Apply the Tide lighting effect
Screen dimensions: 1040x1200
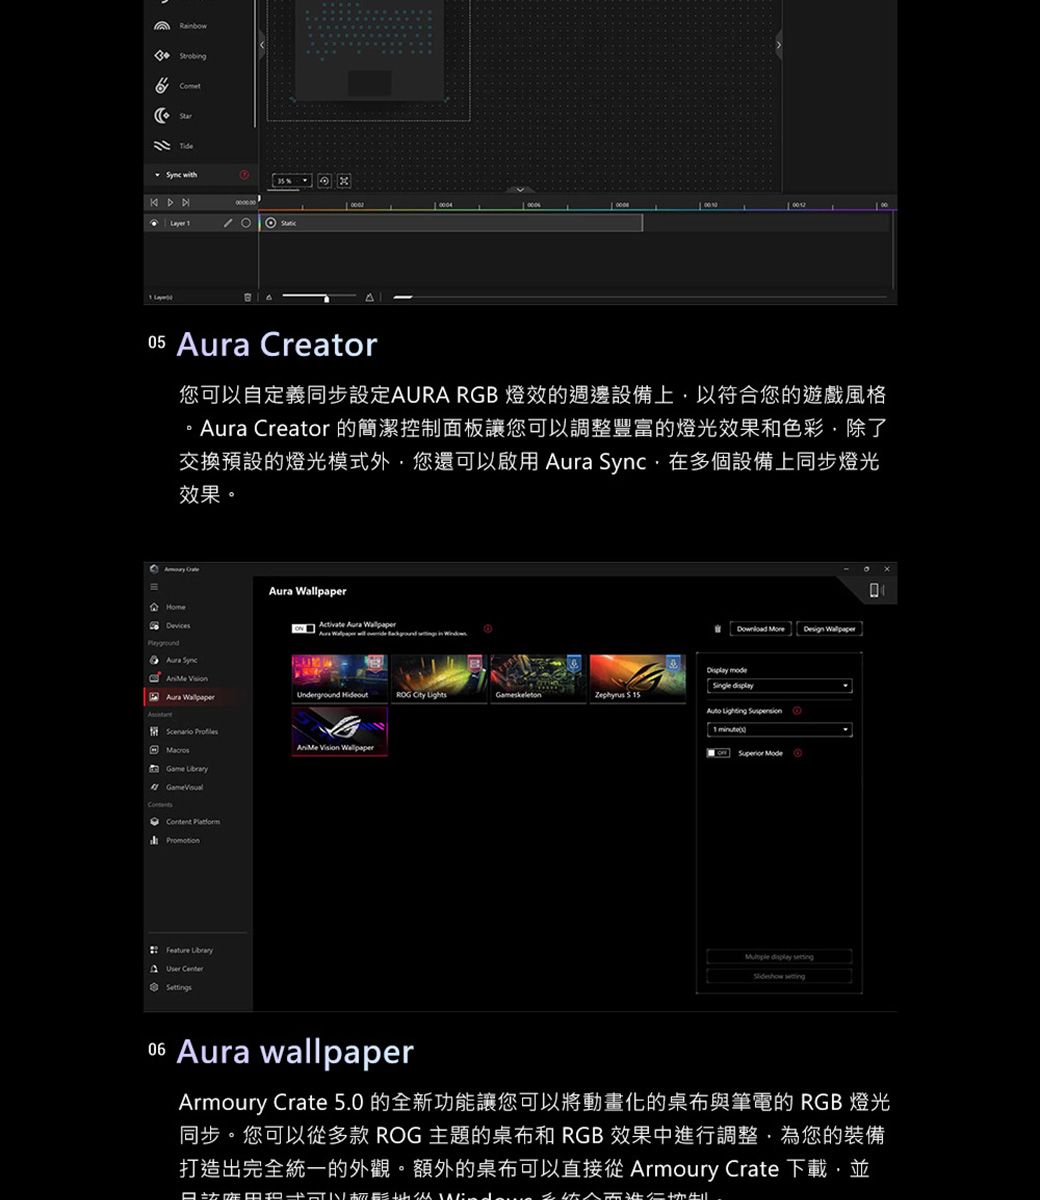[176, 146]
